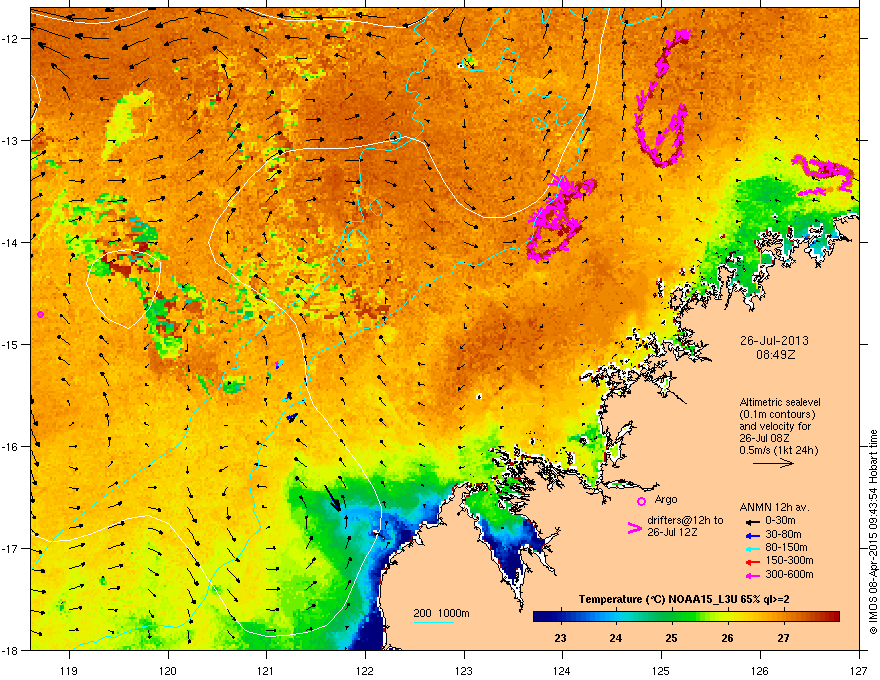This screenshot has width=880, height=680.
Task: Click the 150-300m depth label
Action: (x=789, y=560)
